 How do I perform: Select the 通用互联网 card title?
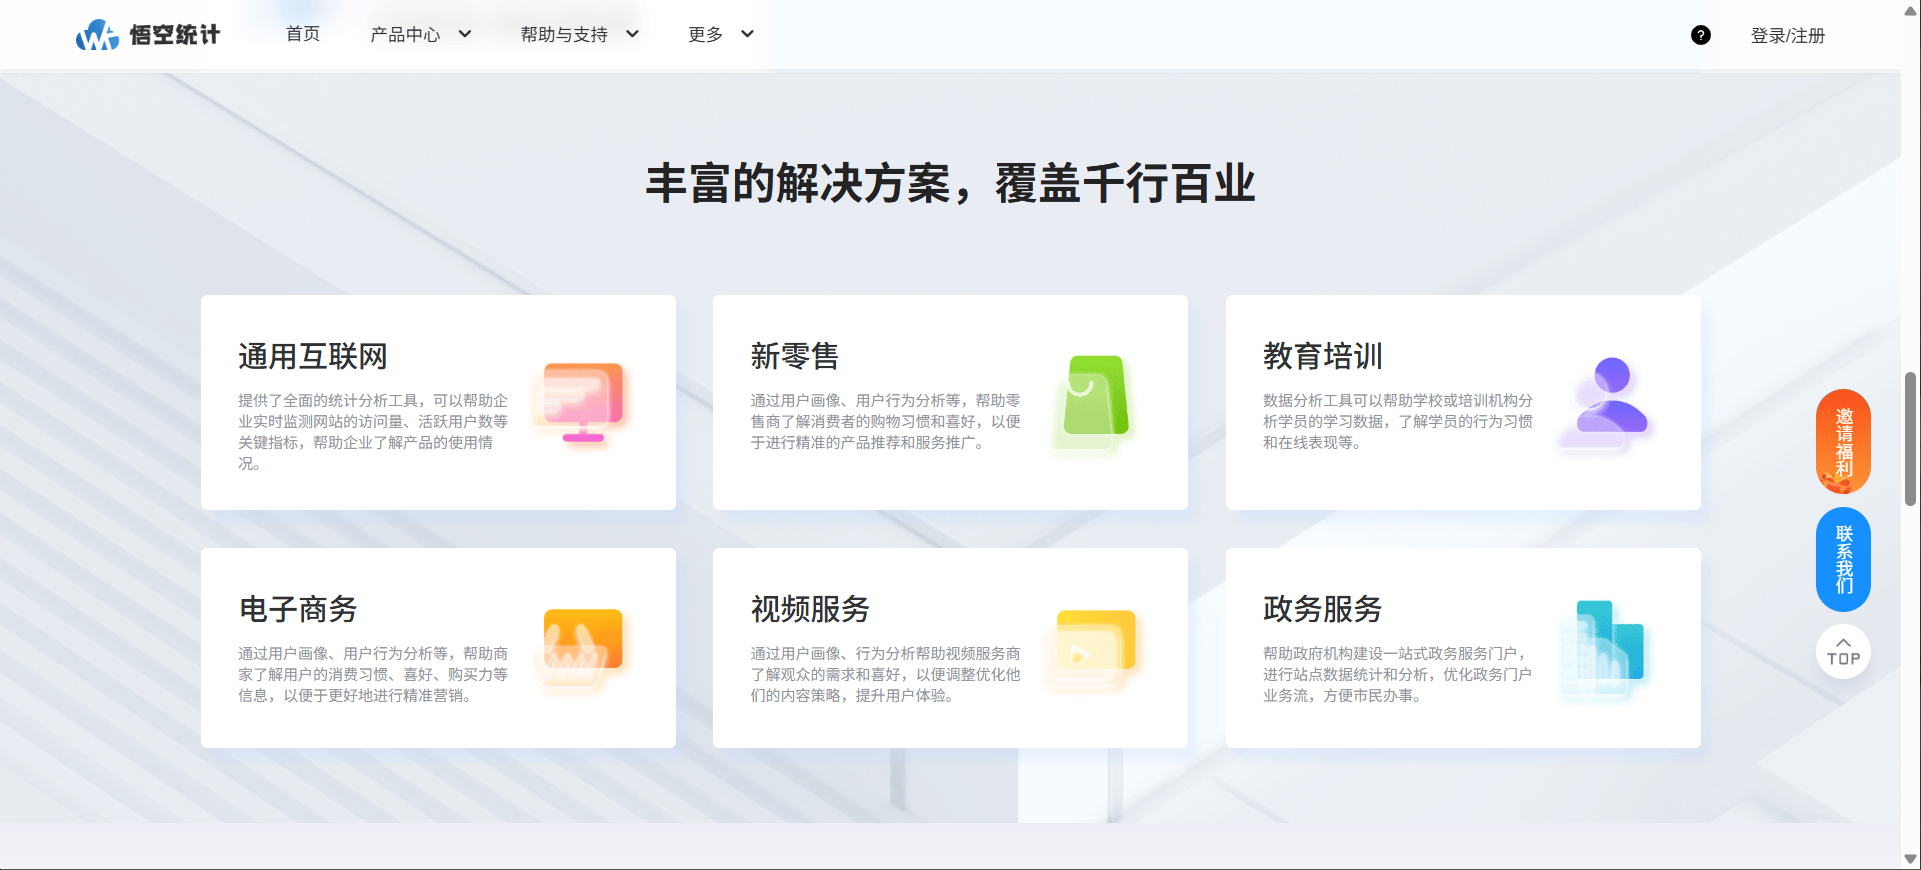pyautogui.click(x=313, y=356)
